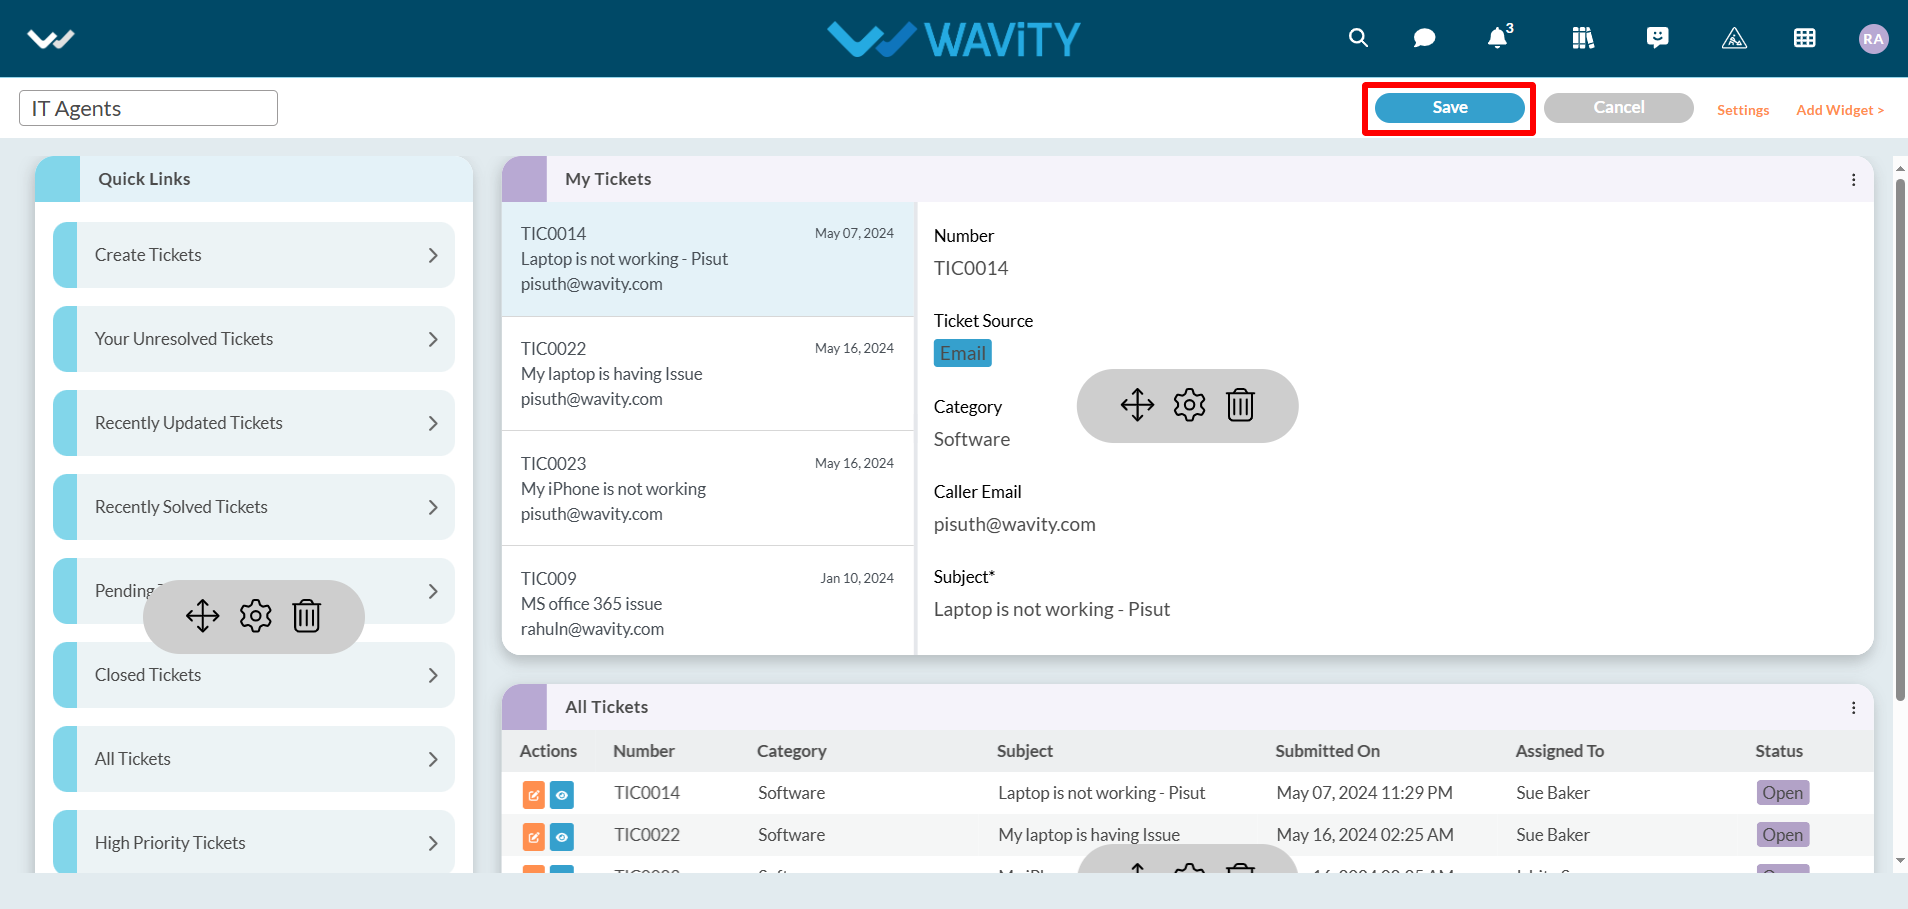Click the move handle on My Tickets widget overlay
Image resolution: width=1908 pixels, height=909 pixels.
1137,405
